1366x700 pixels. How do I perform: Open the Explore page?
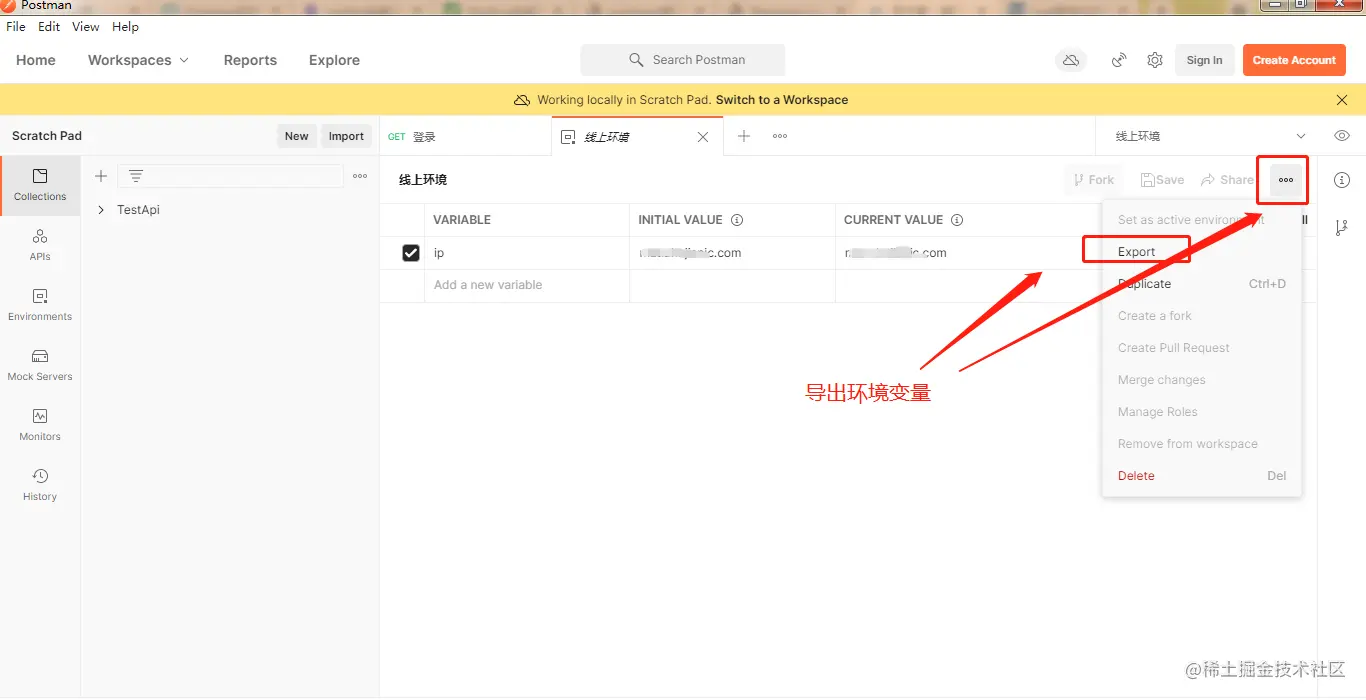point(334,60)
